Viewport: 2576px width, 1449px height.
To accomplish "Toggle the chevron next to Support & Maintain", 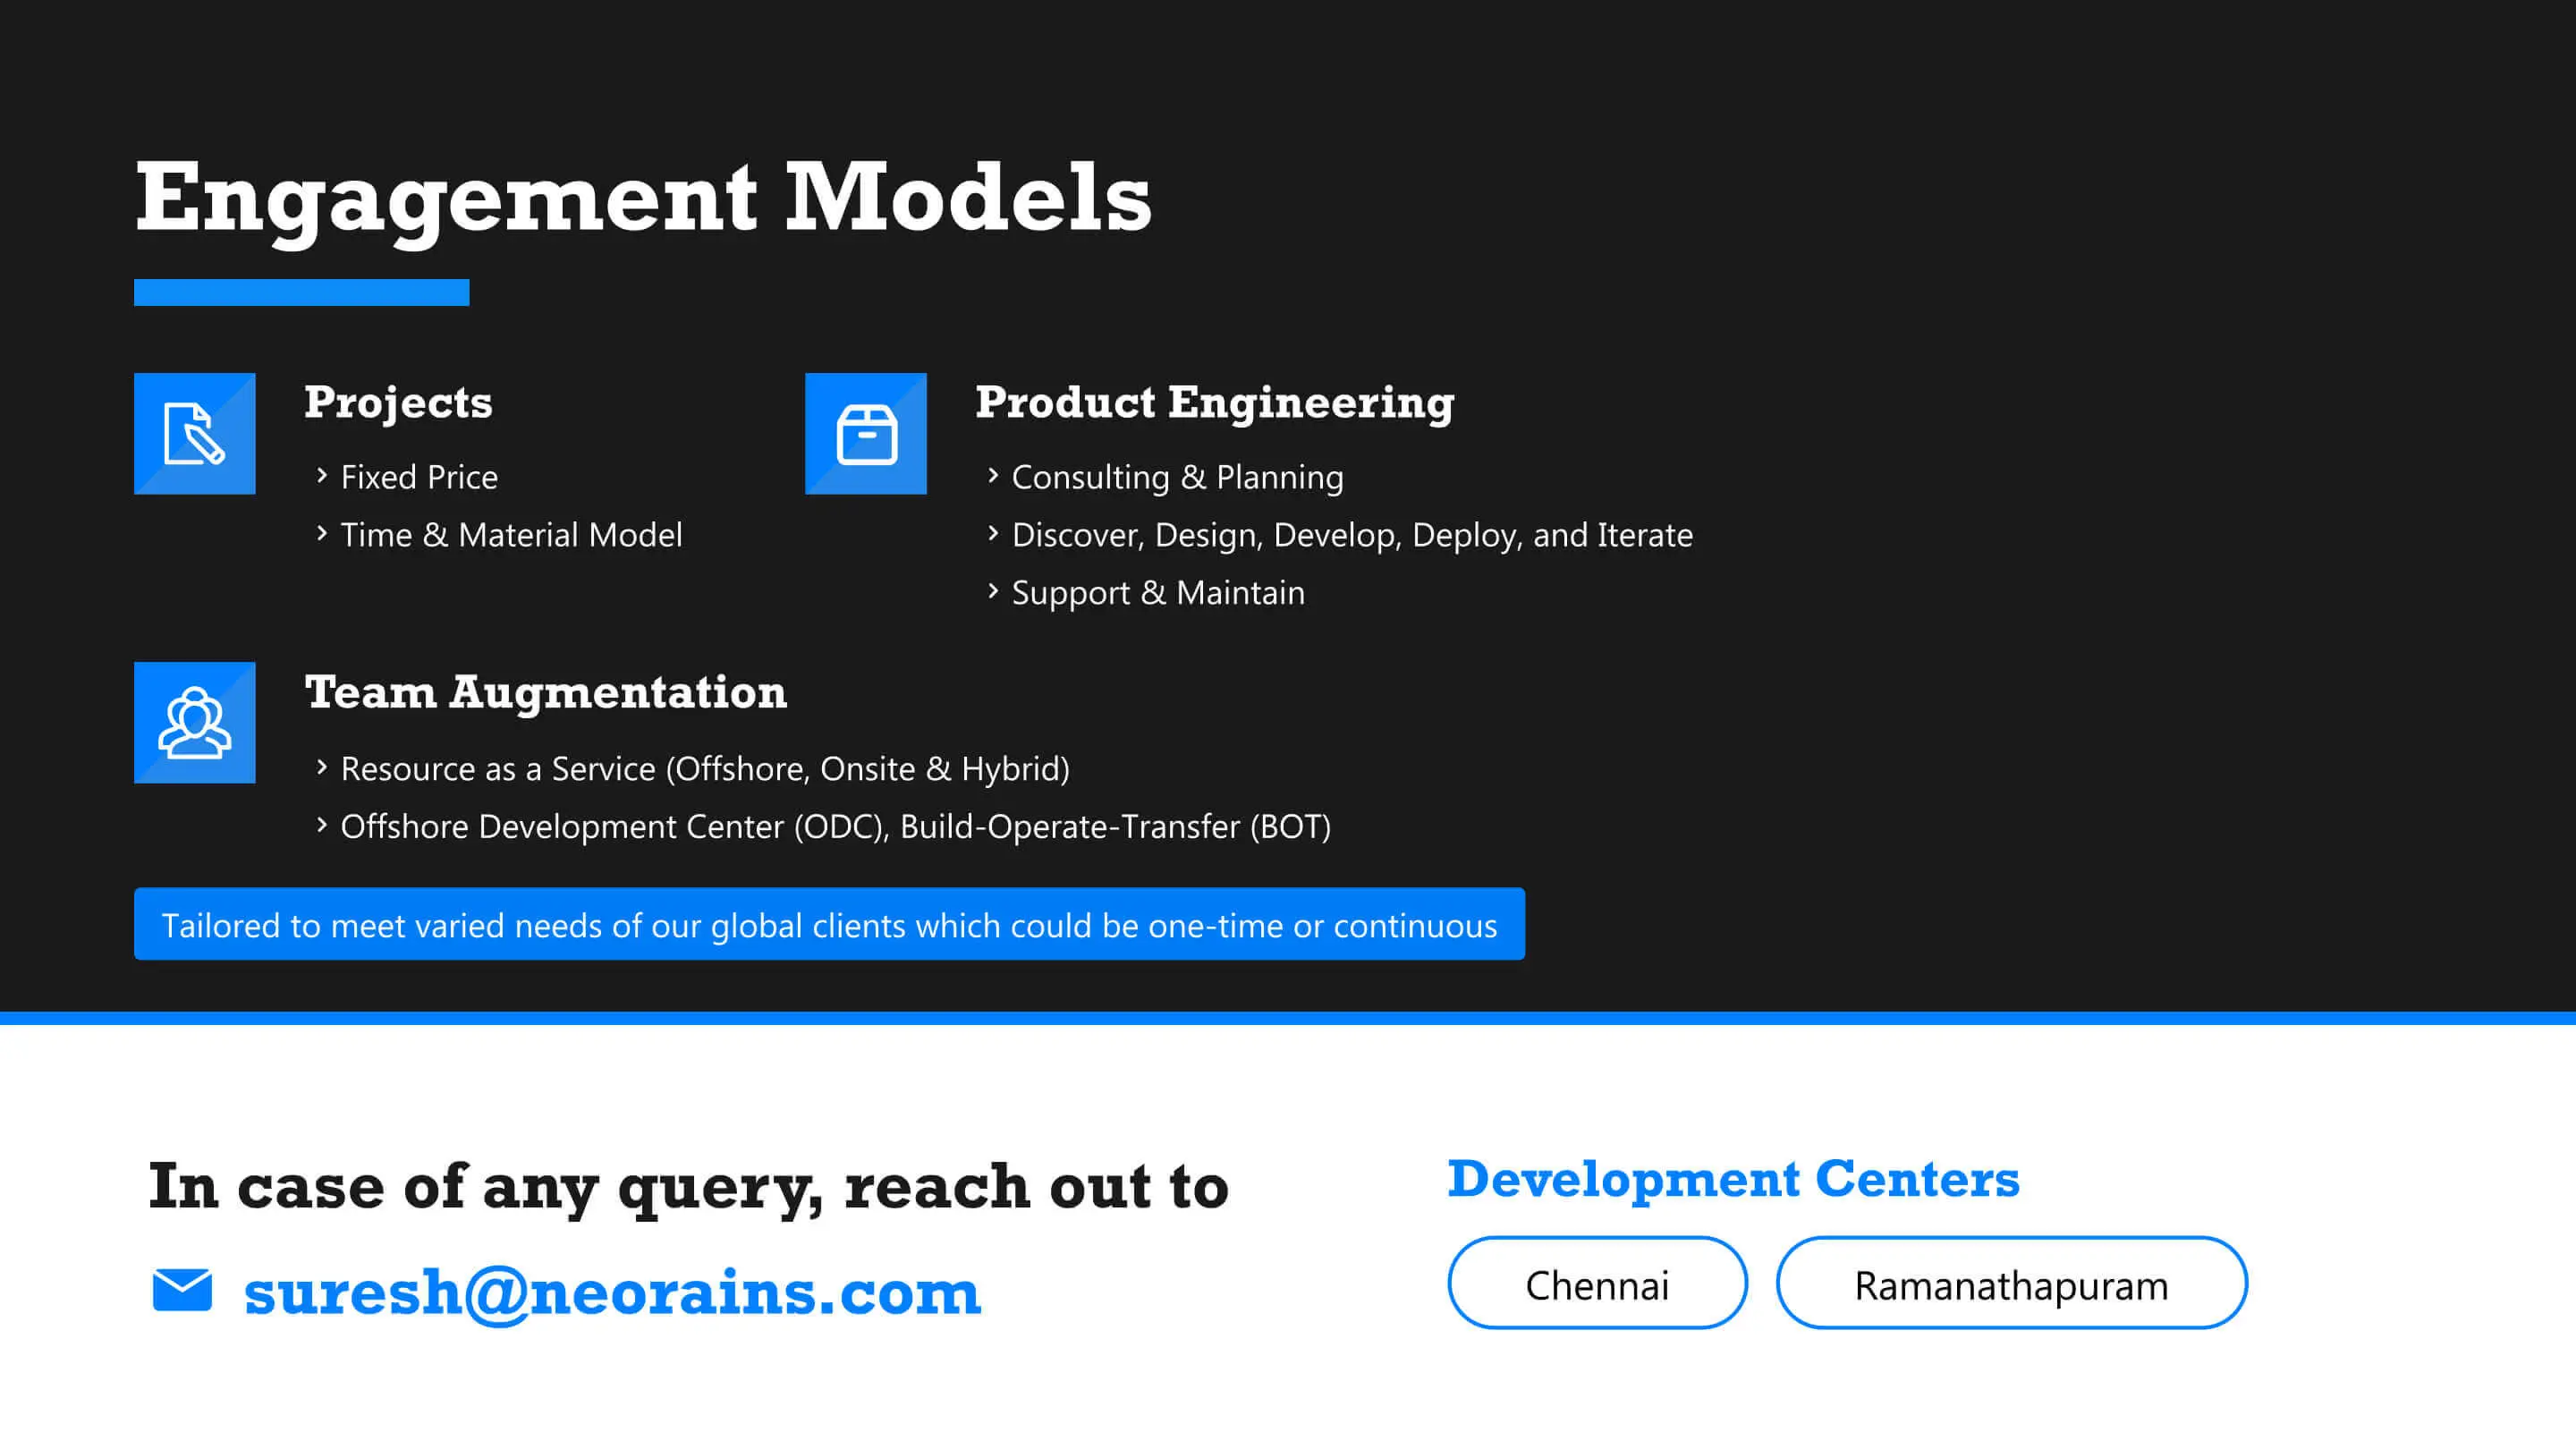I will 993,592.
